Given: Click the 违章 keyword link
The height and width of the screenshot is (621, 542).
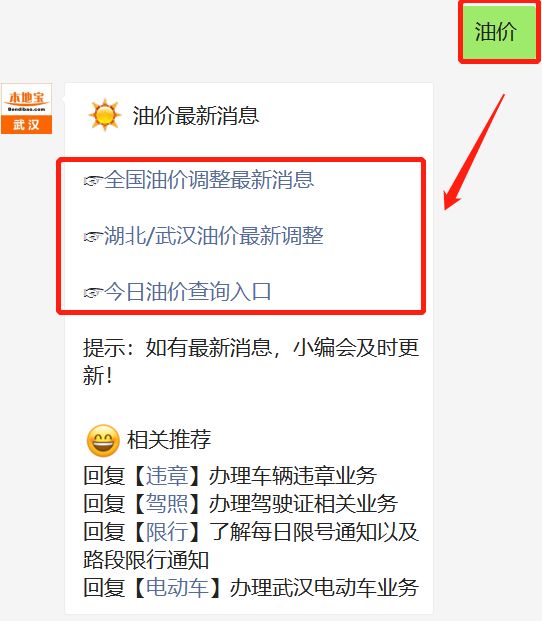Looking at the screenshot, I should (x=167, y=476).
